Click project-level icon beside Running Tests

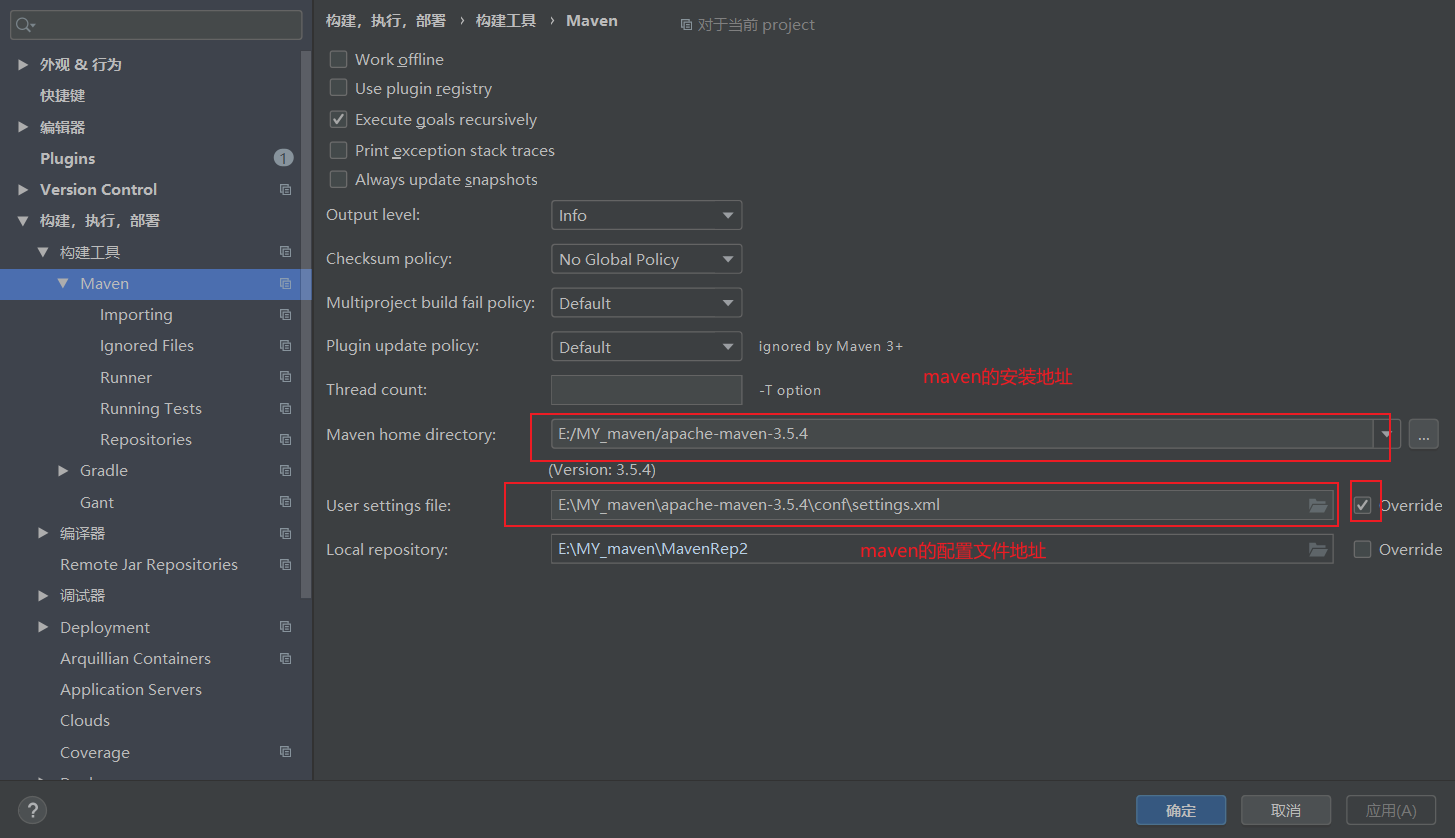(x=285, y=409)
